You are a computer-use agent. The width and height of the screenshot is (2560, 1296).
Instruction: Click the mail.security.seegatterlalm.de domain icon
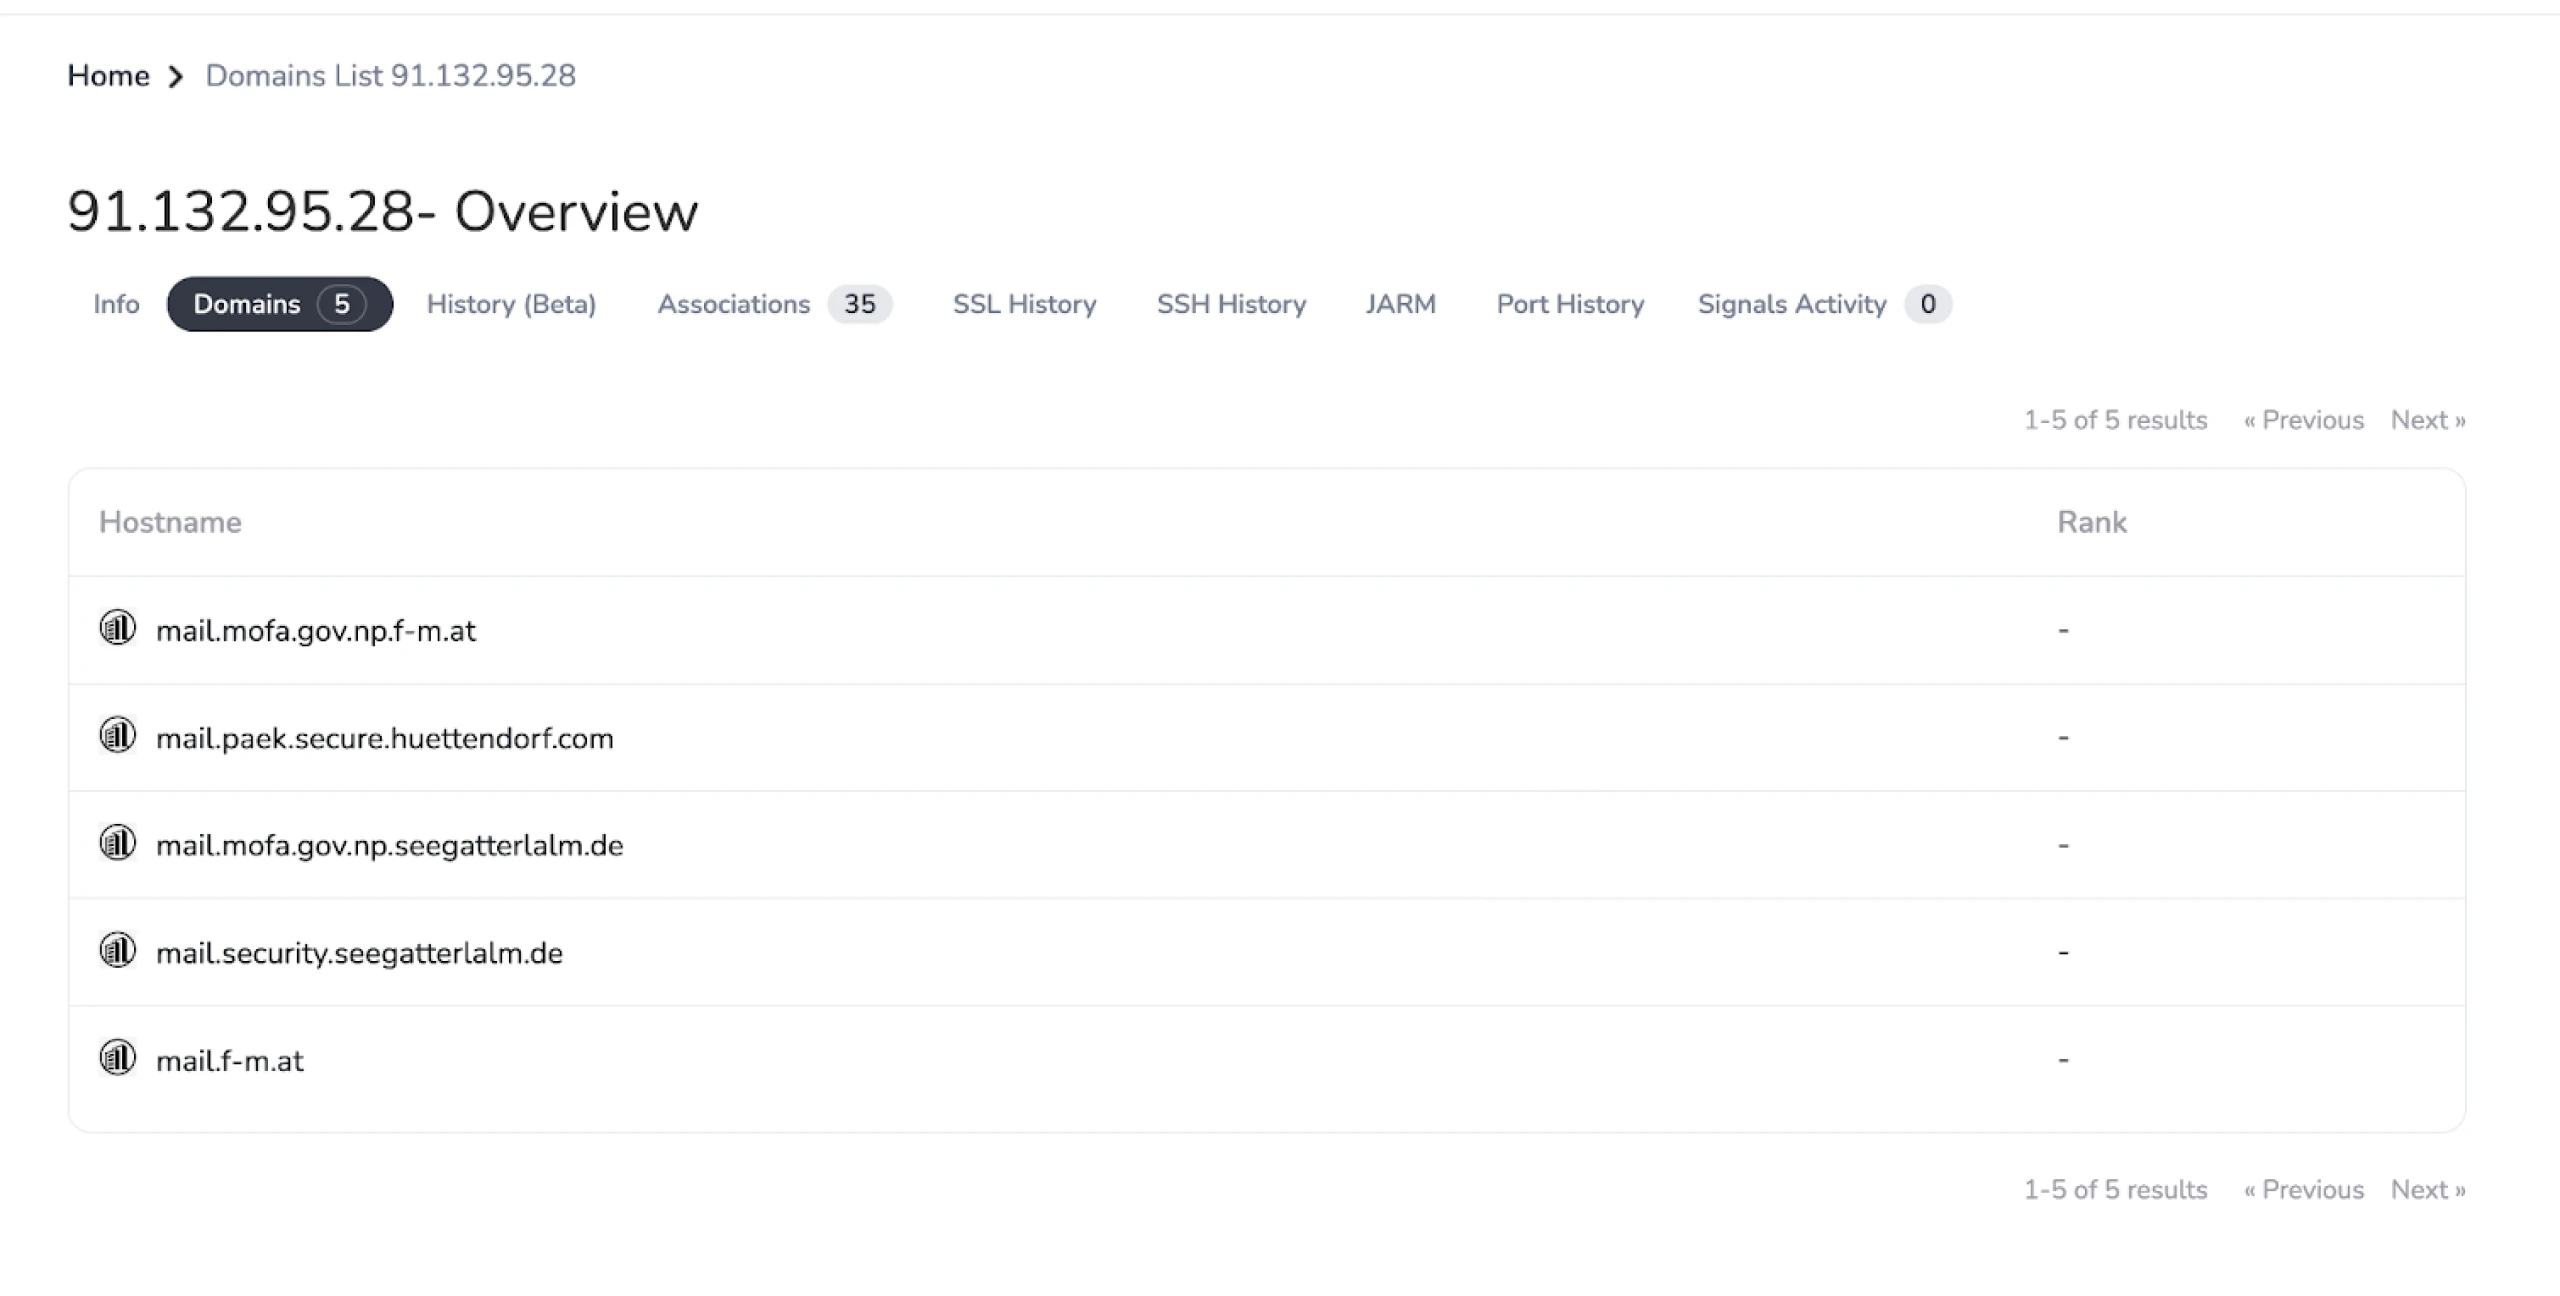pyautogui.click(x=119, y=952)
